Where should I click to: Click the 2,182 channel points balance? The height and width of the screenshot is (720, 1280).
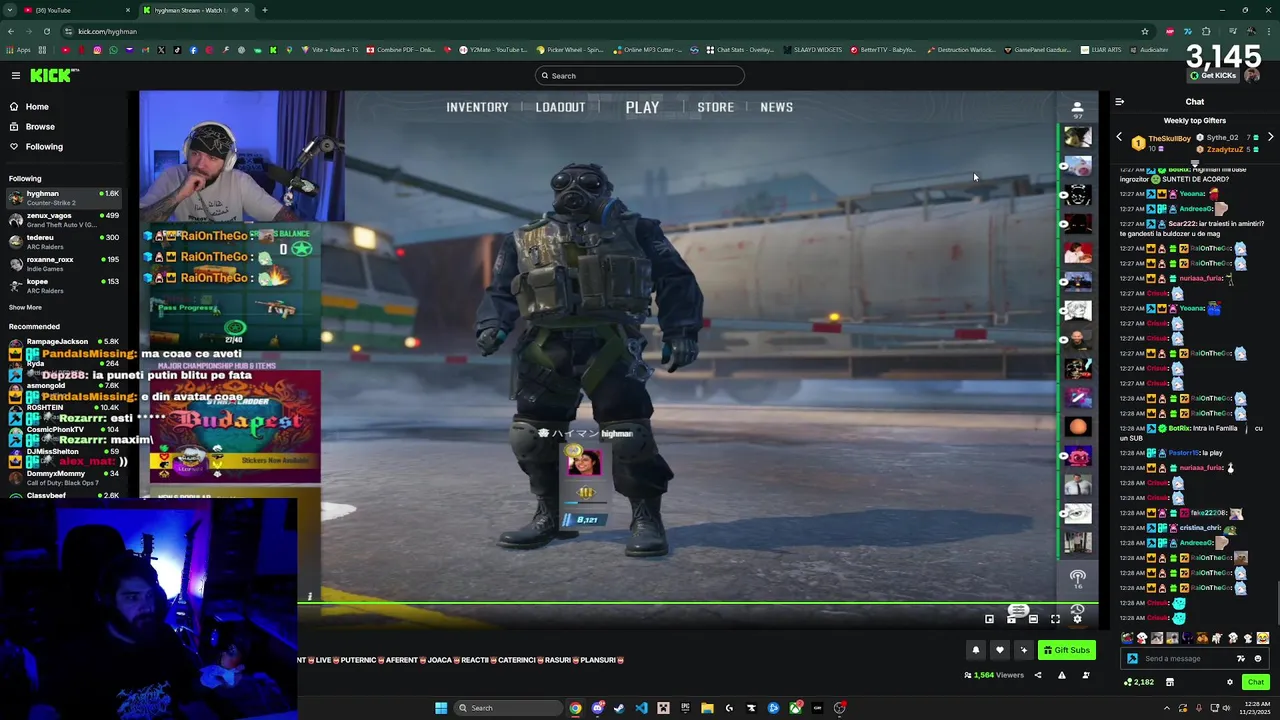1139,682
